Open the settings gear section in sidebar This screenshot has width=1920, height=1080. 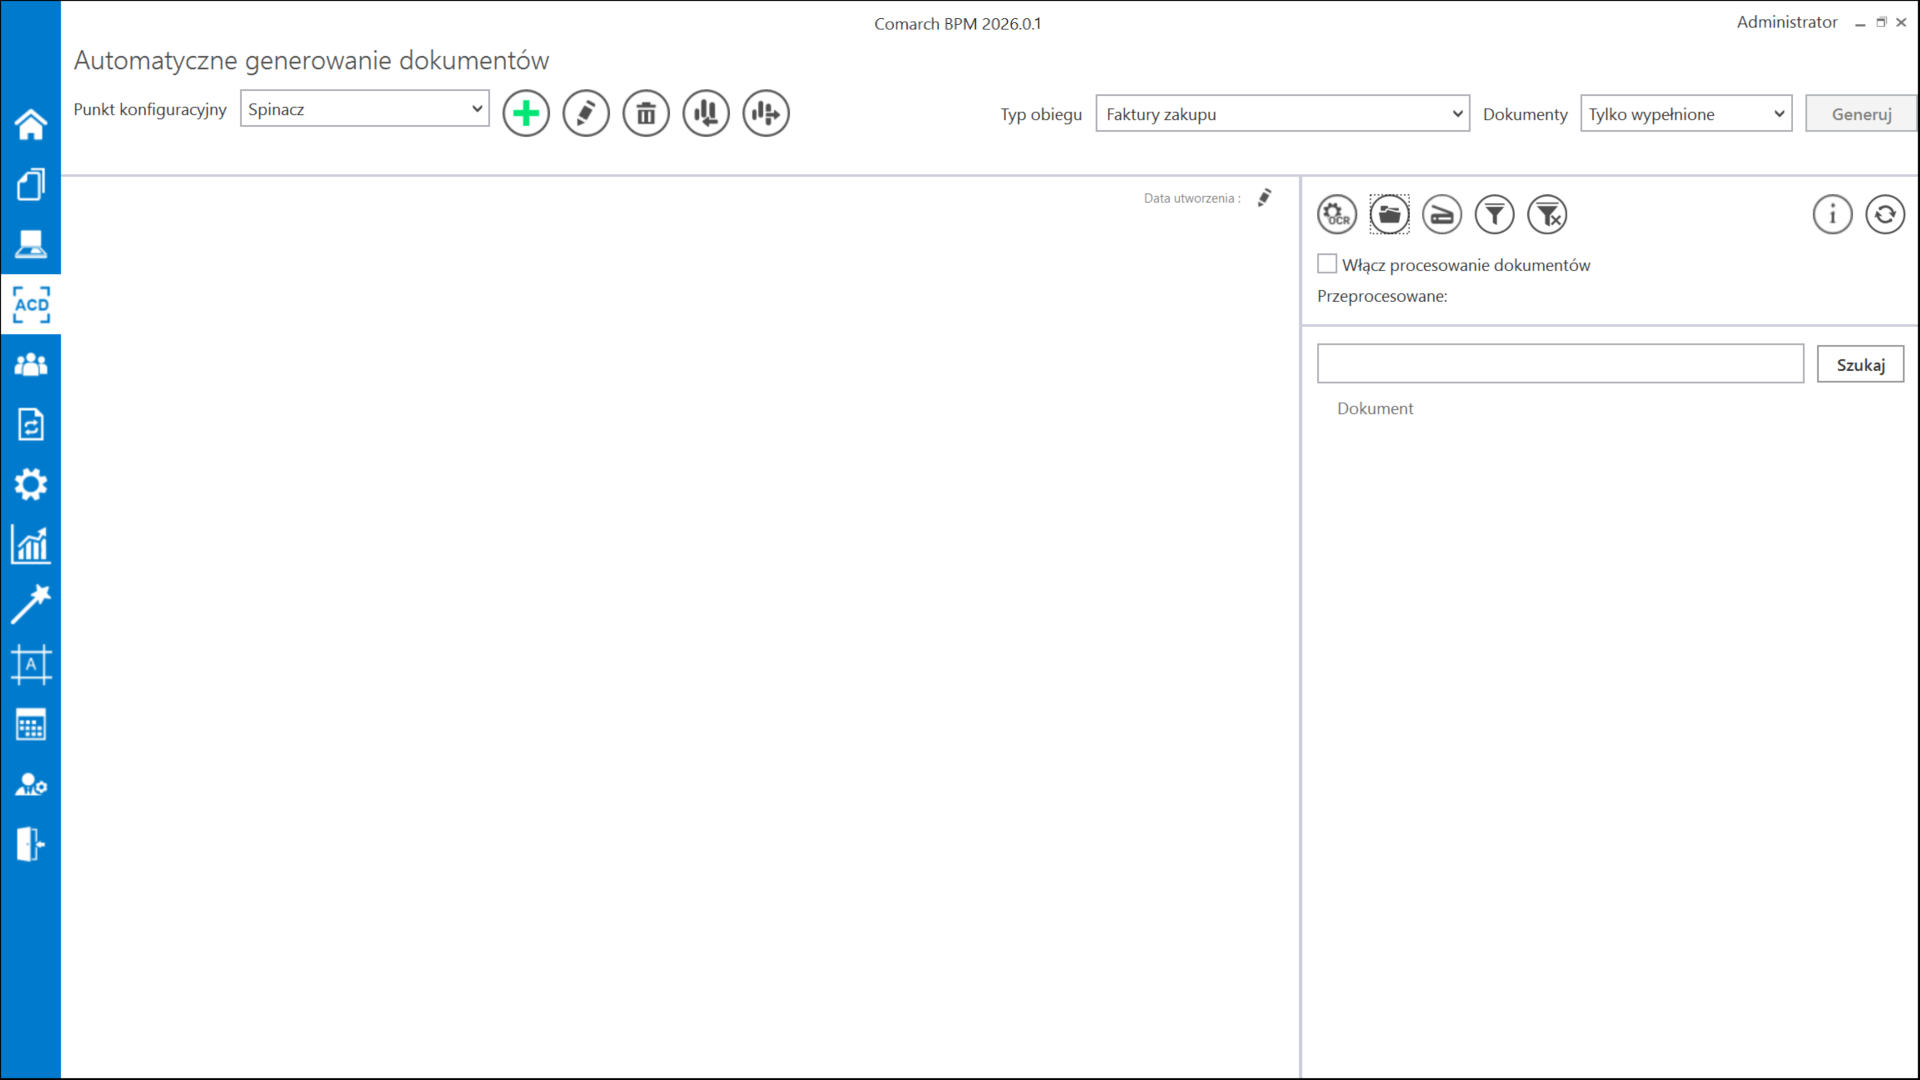pos(31,485)
